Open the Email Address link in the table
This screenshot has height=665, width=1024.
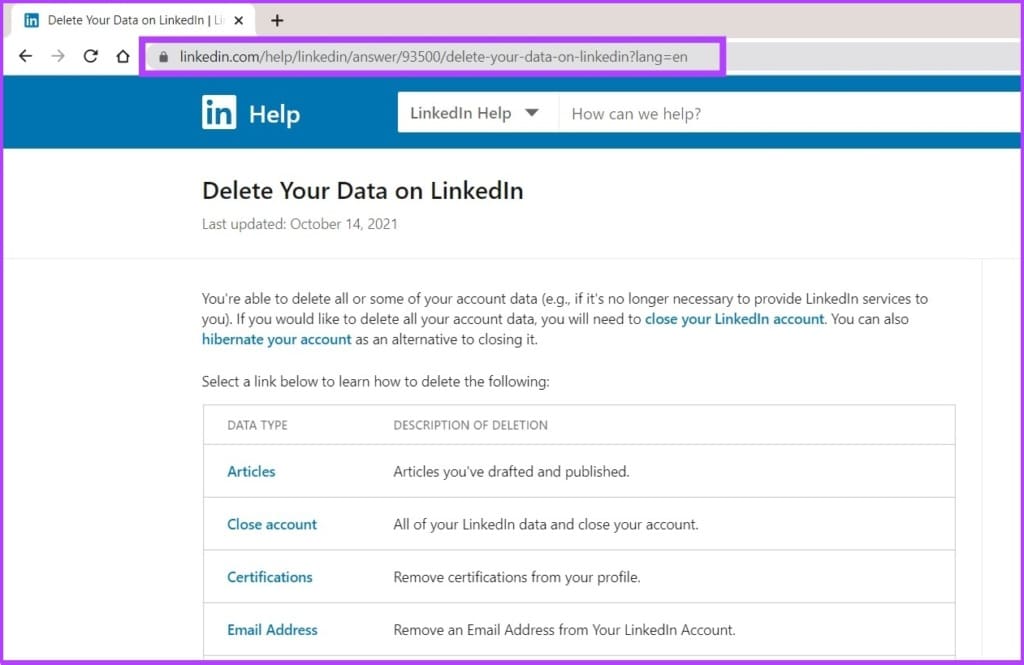tap(272, 630)
